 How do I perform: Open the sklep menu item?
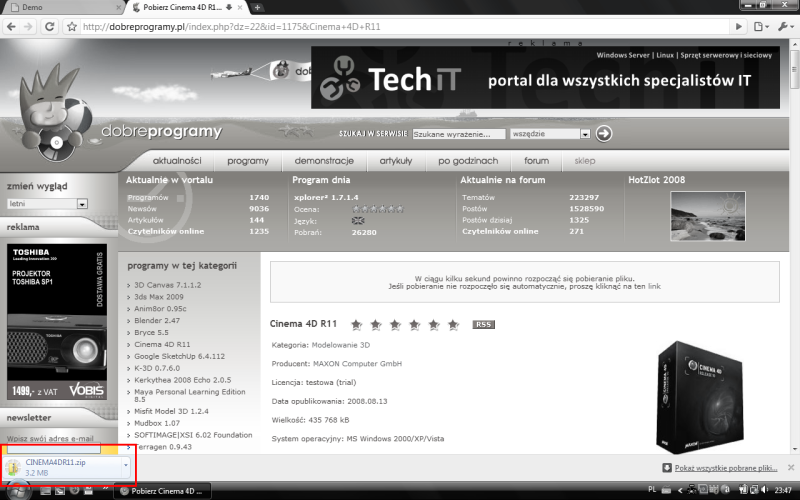coord(585,161)
